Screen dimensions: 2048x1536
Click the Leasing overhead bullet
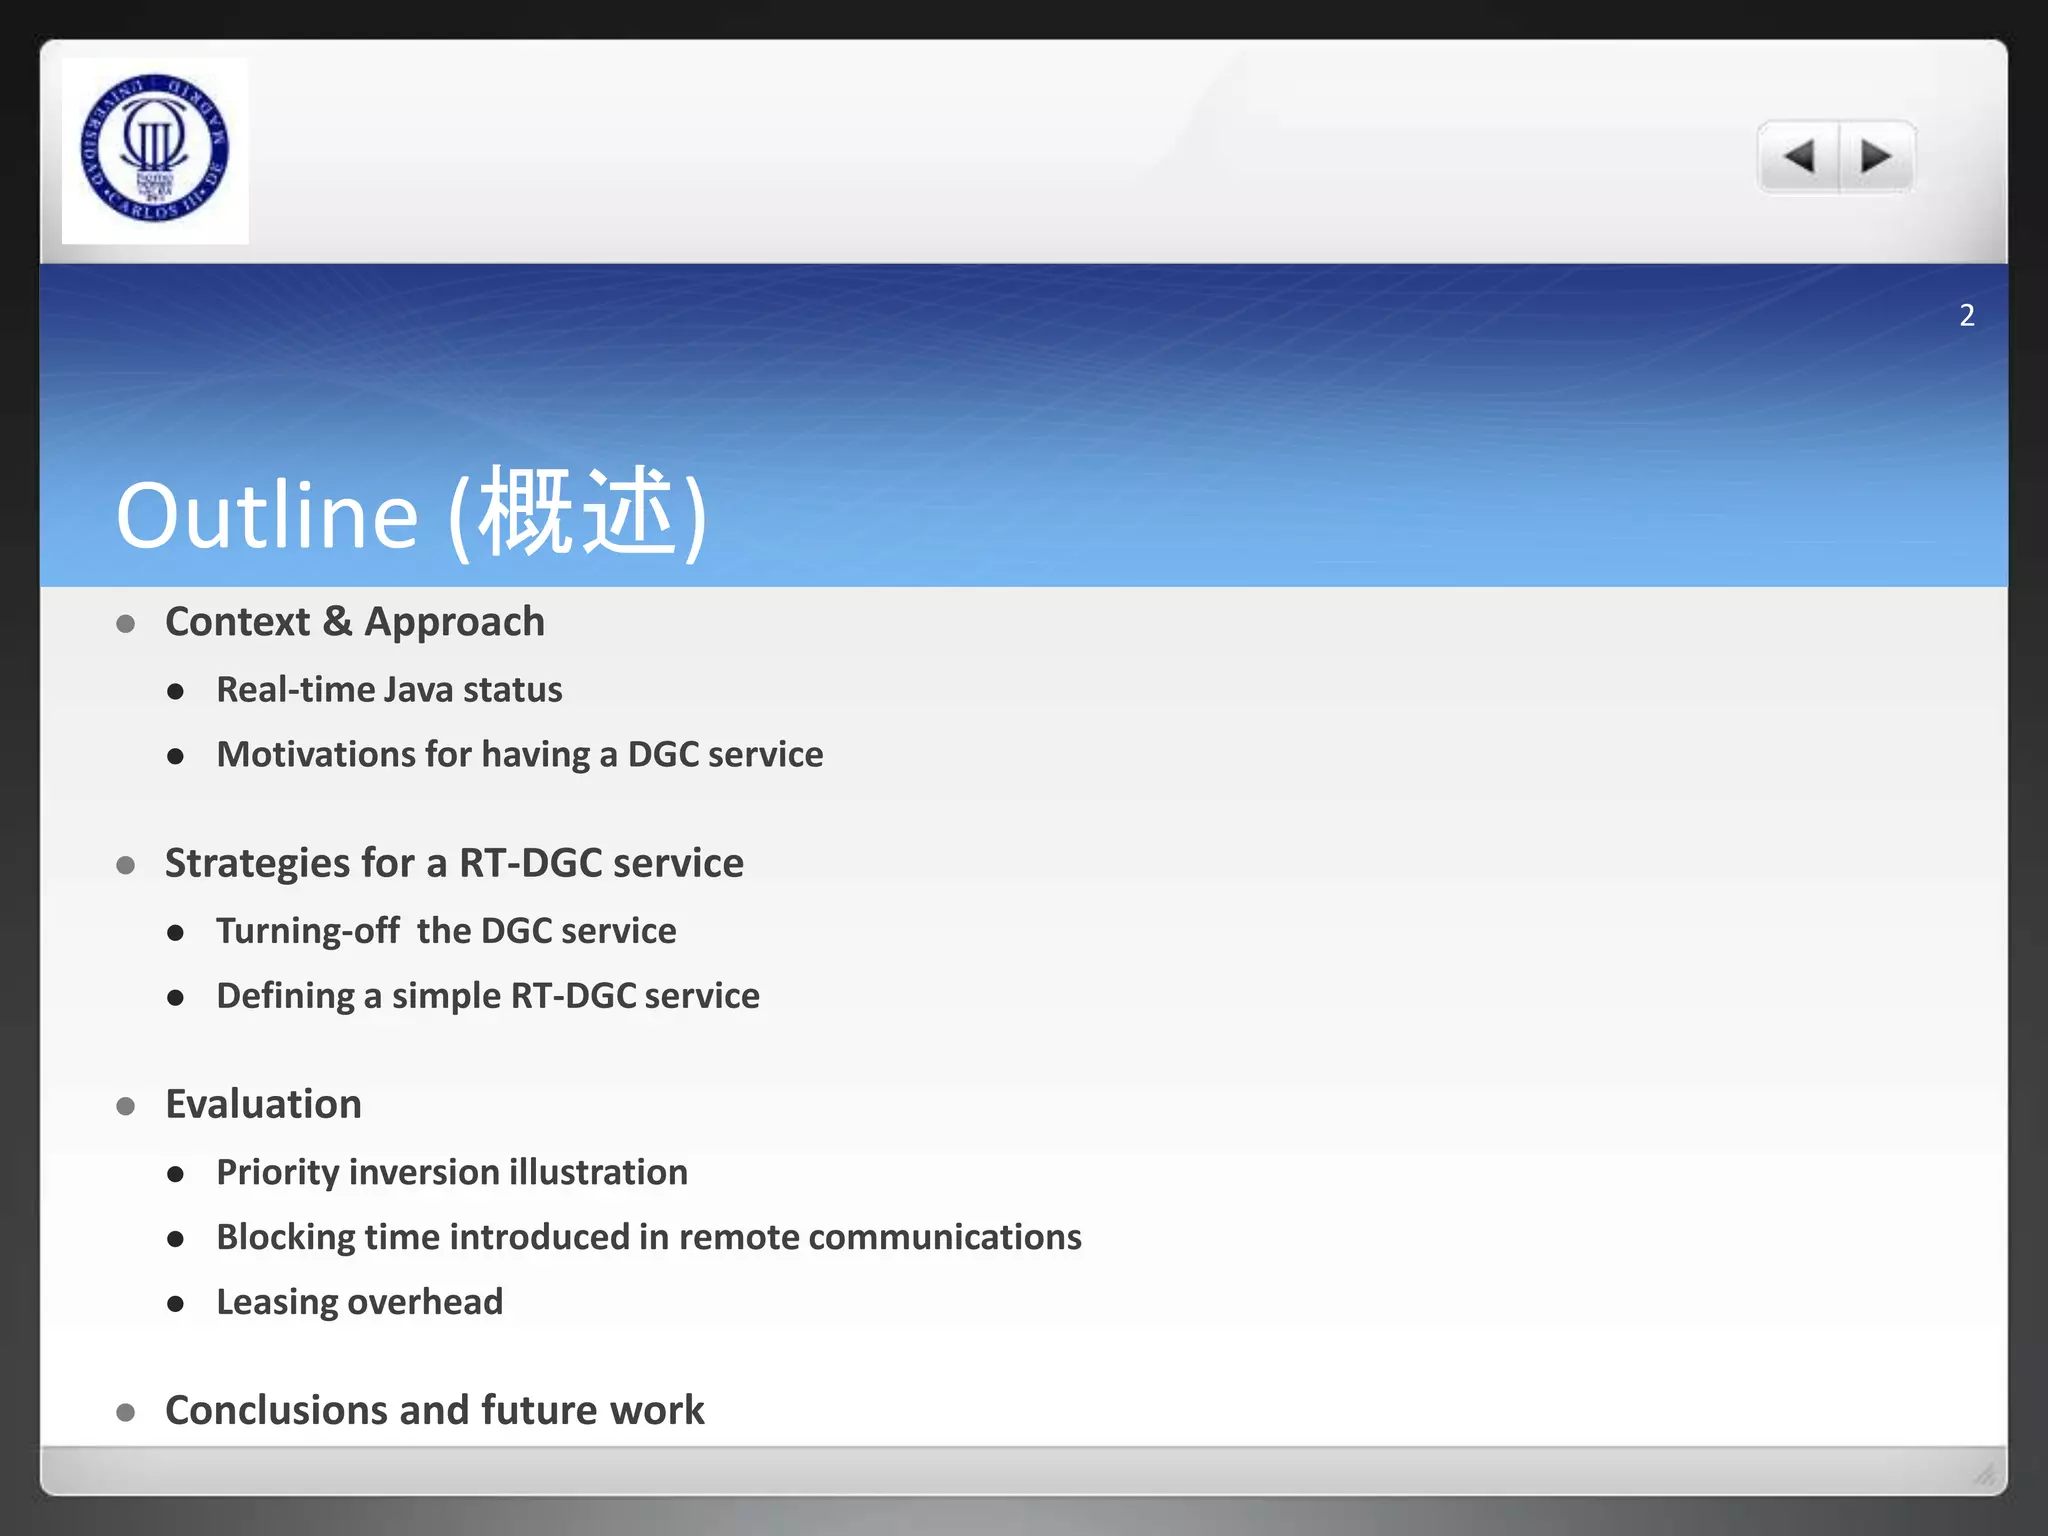click(x=359, y=1302)
